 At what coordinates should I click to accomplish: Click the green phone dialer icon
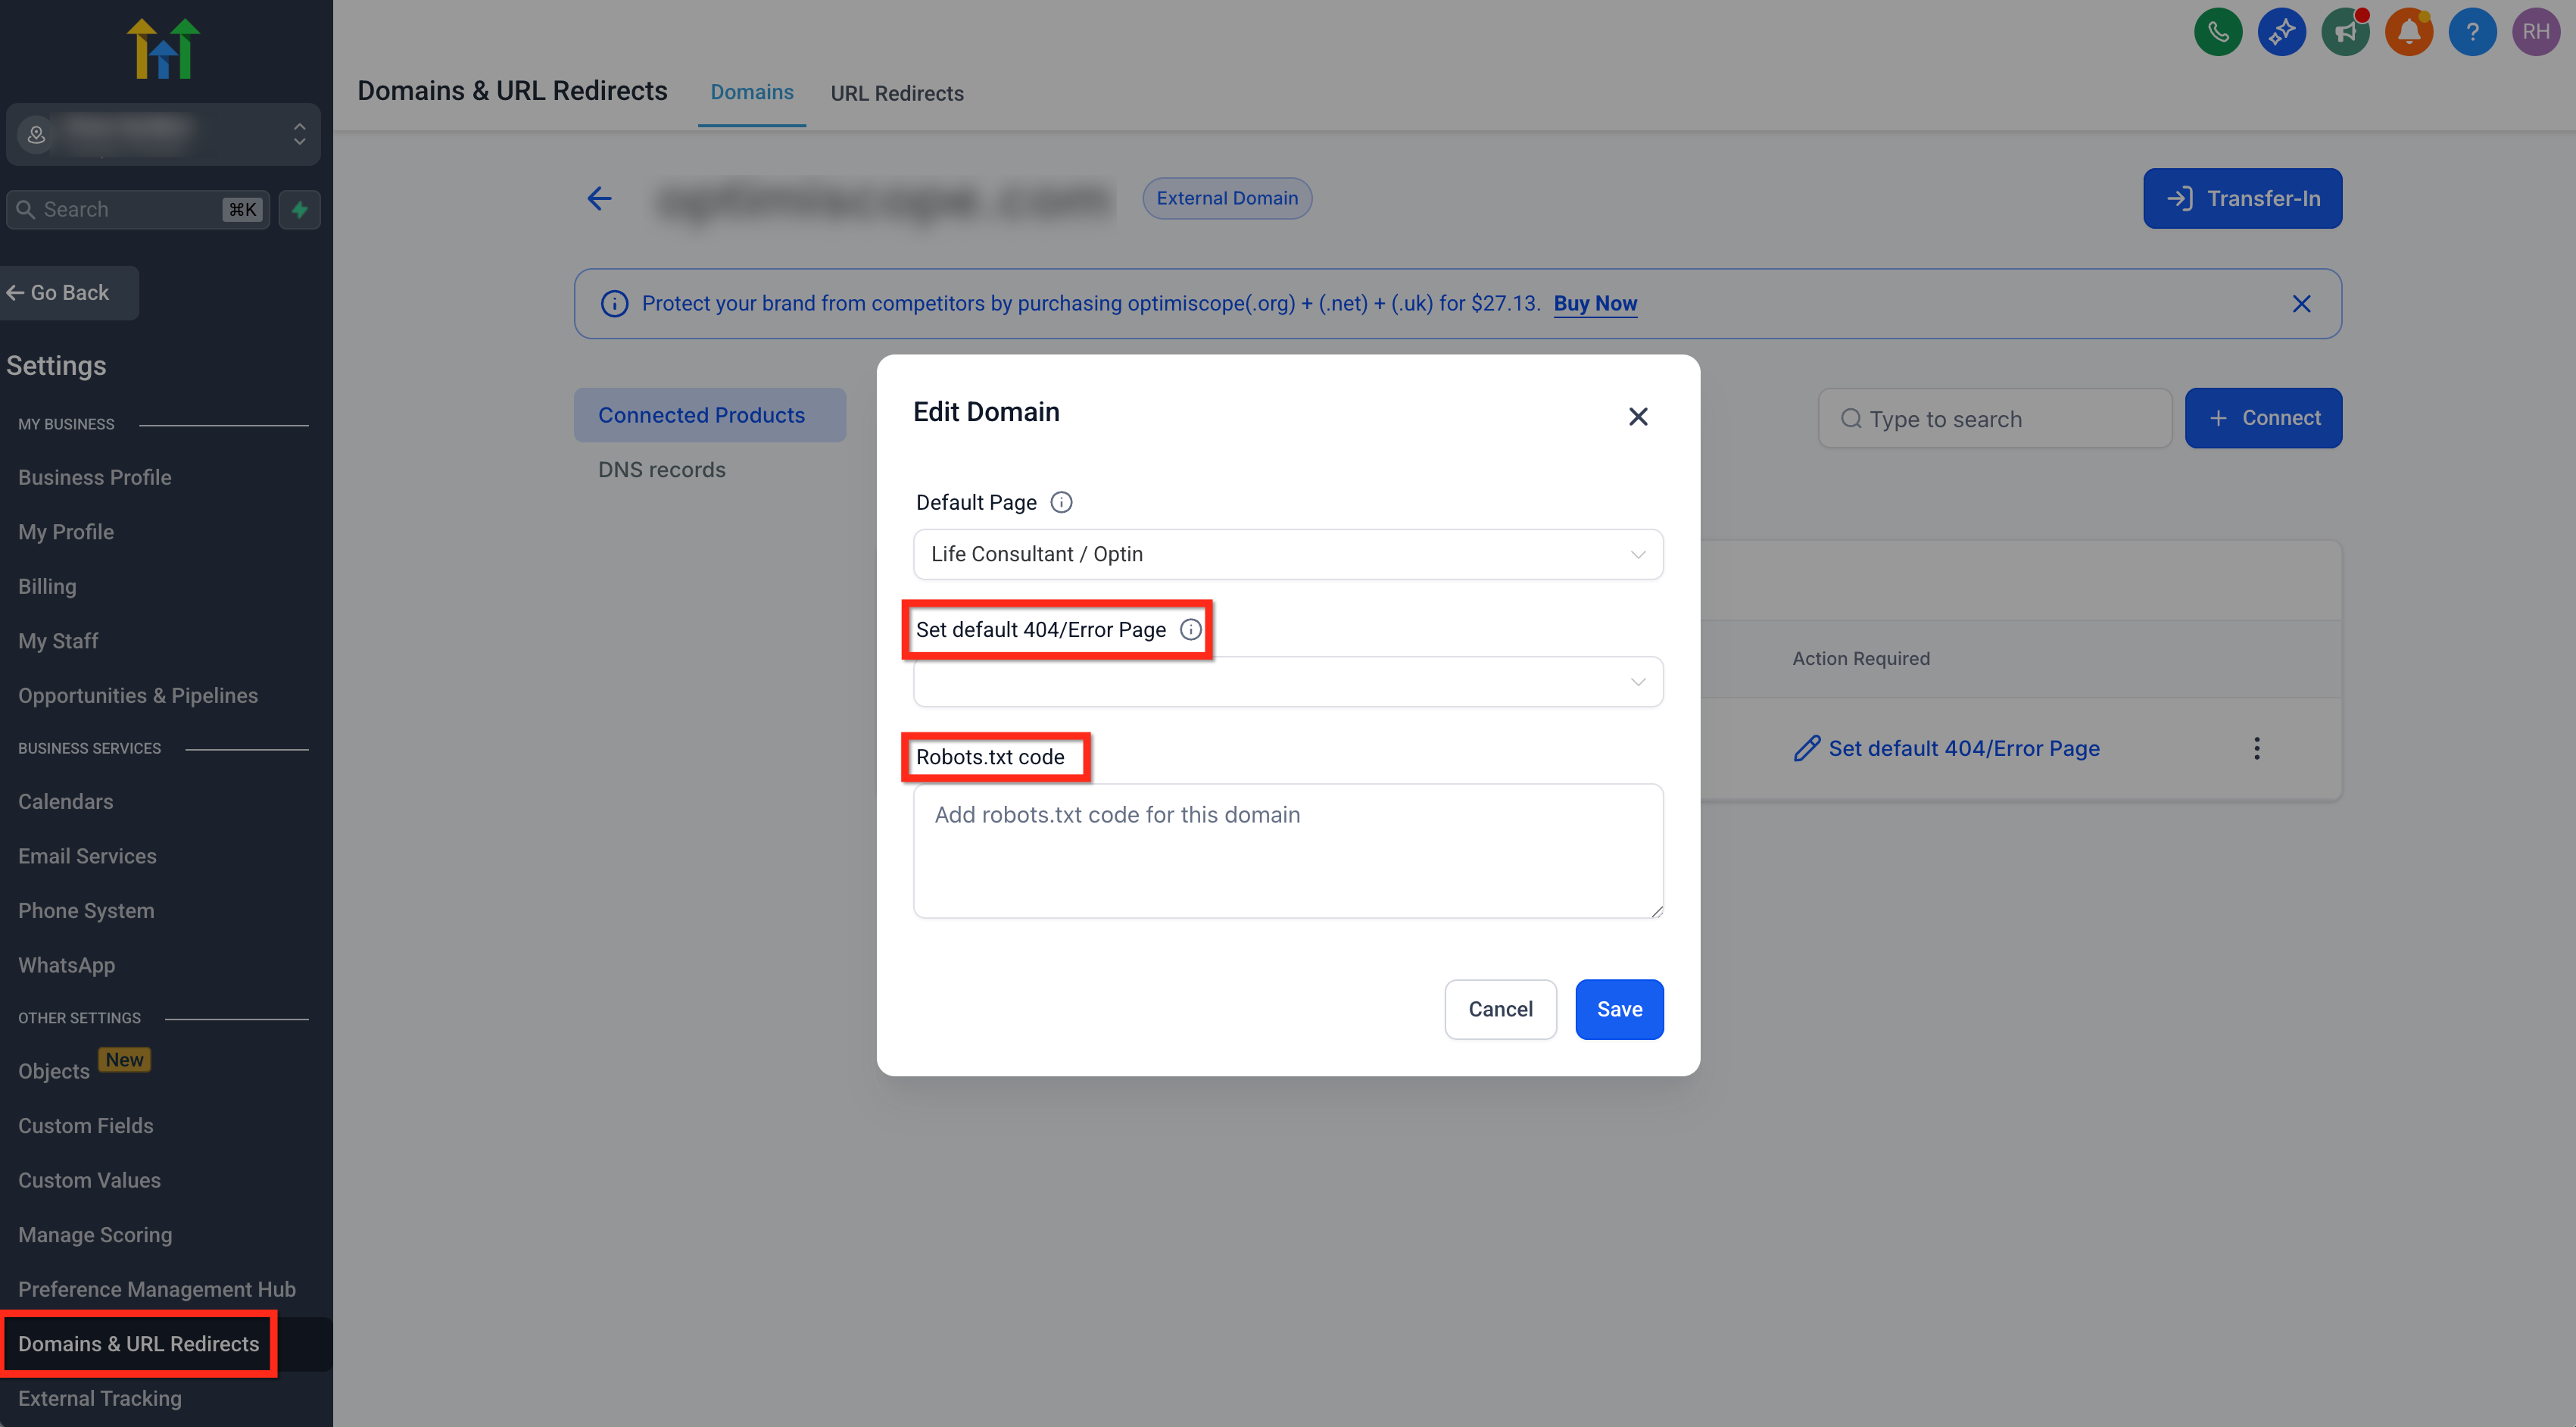click(2217, 32)
